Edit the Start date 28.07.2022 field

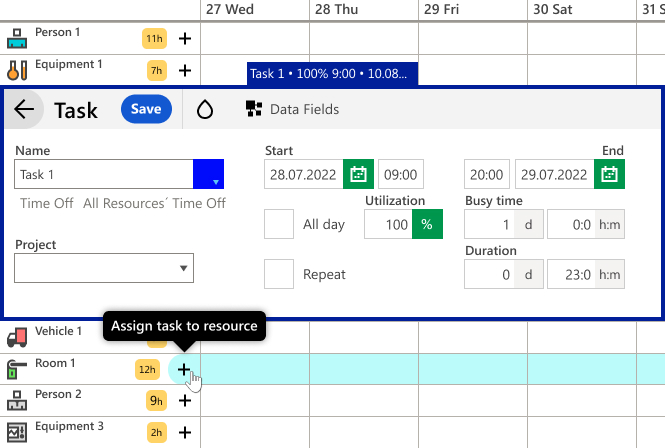(x=304, y=174)
